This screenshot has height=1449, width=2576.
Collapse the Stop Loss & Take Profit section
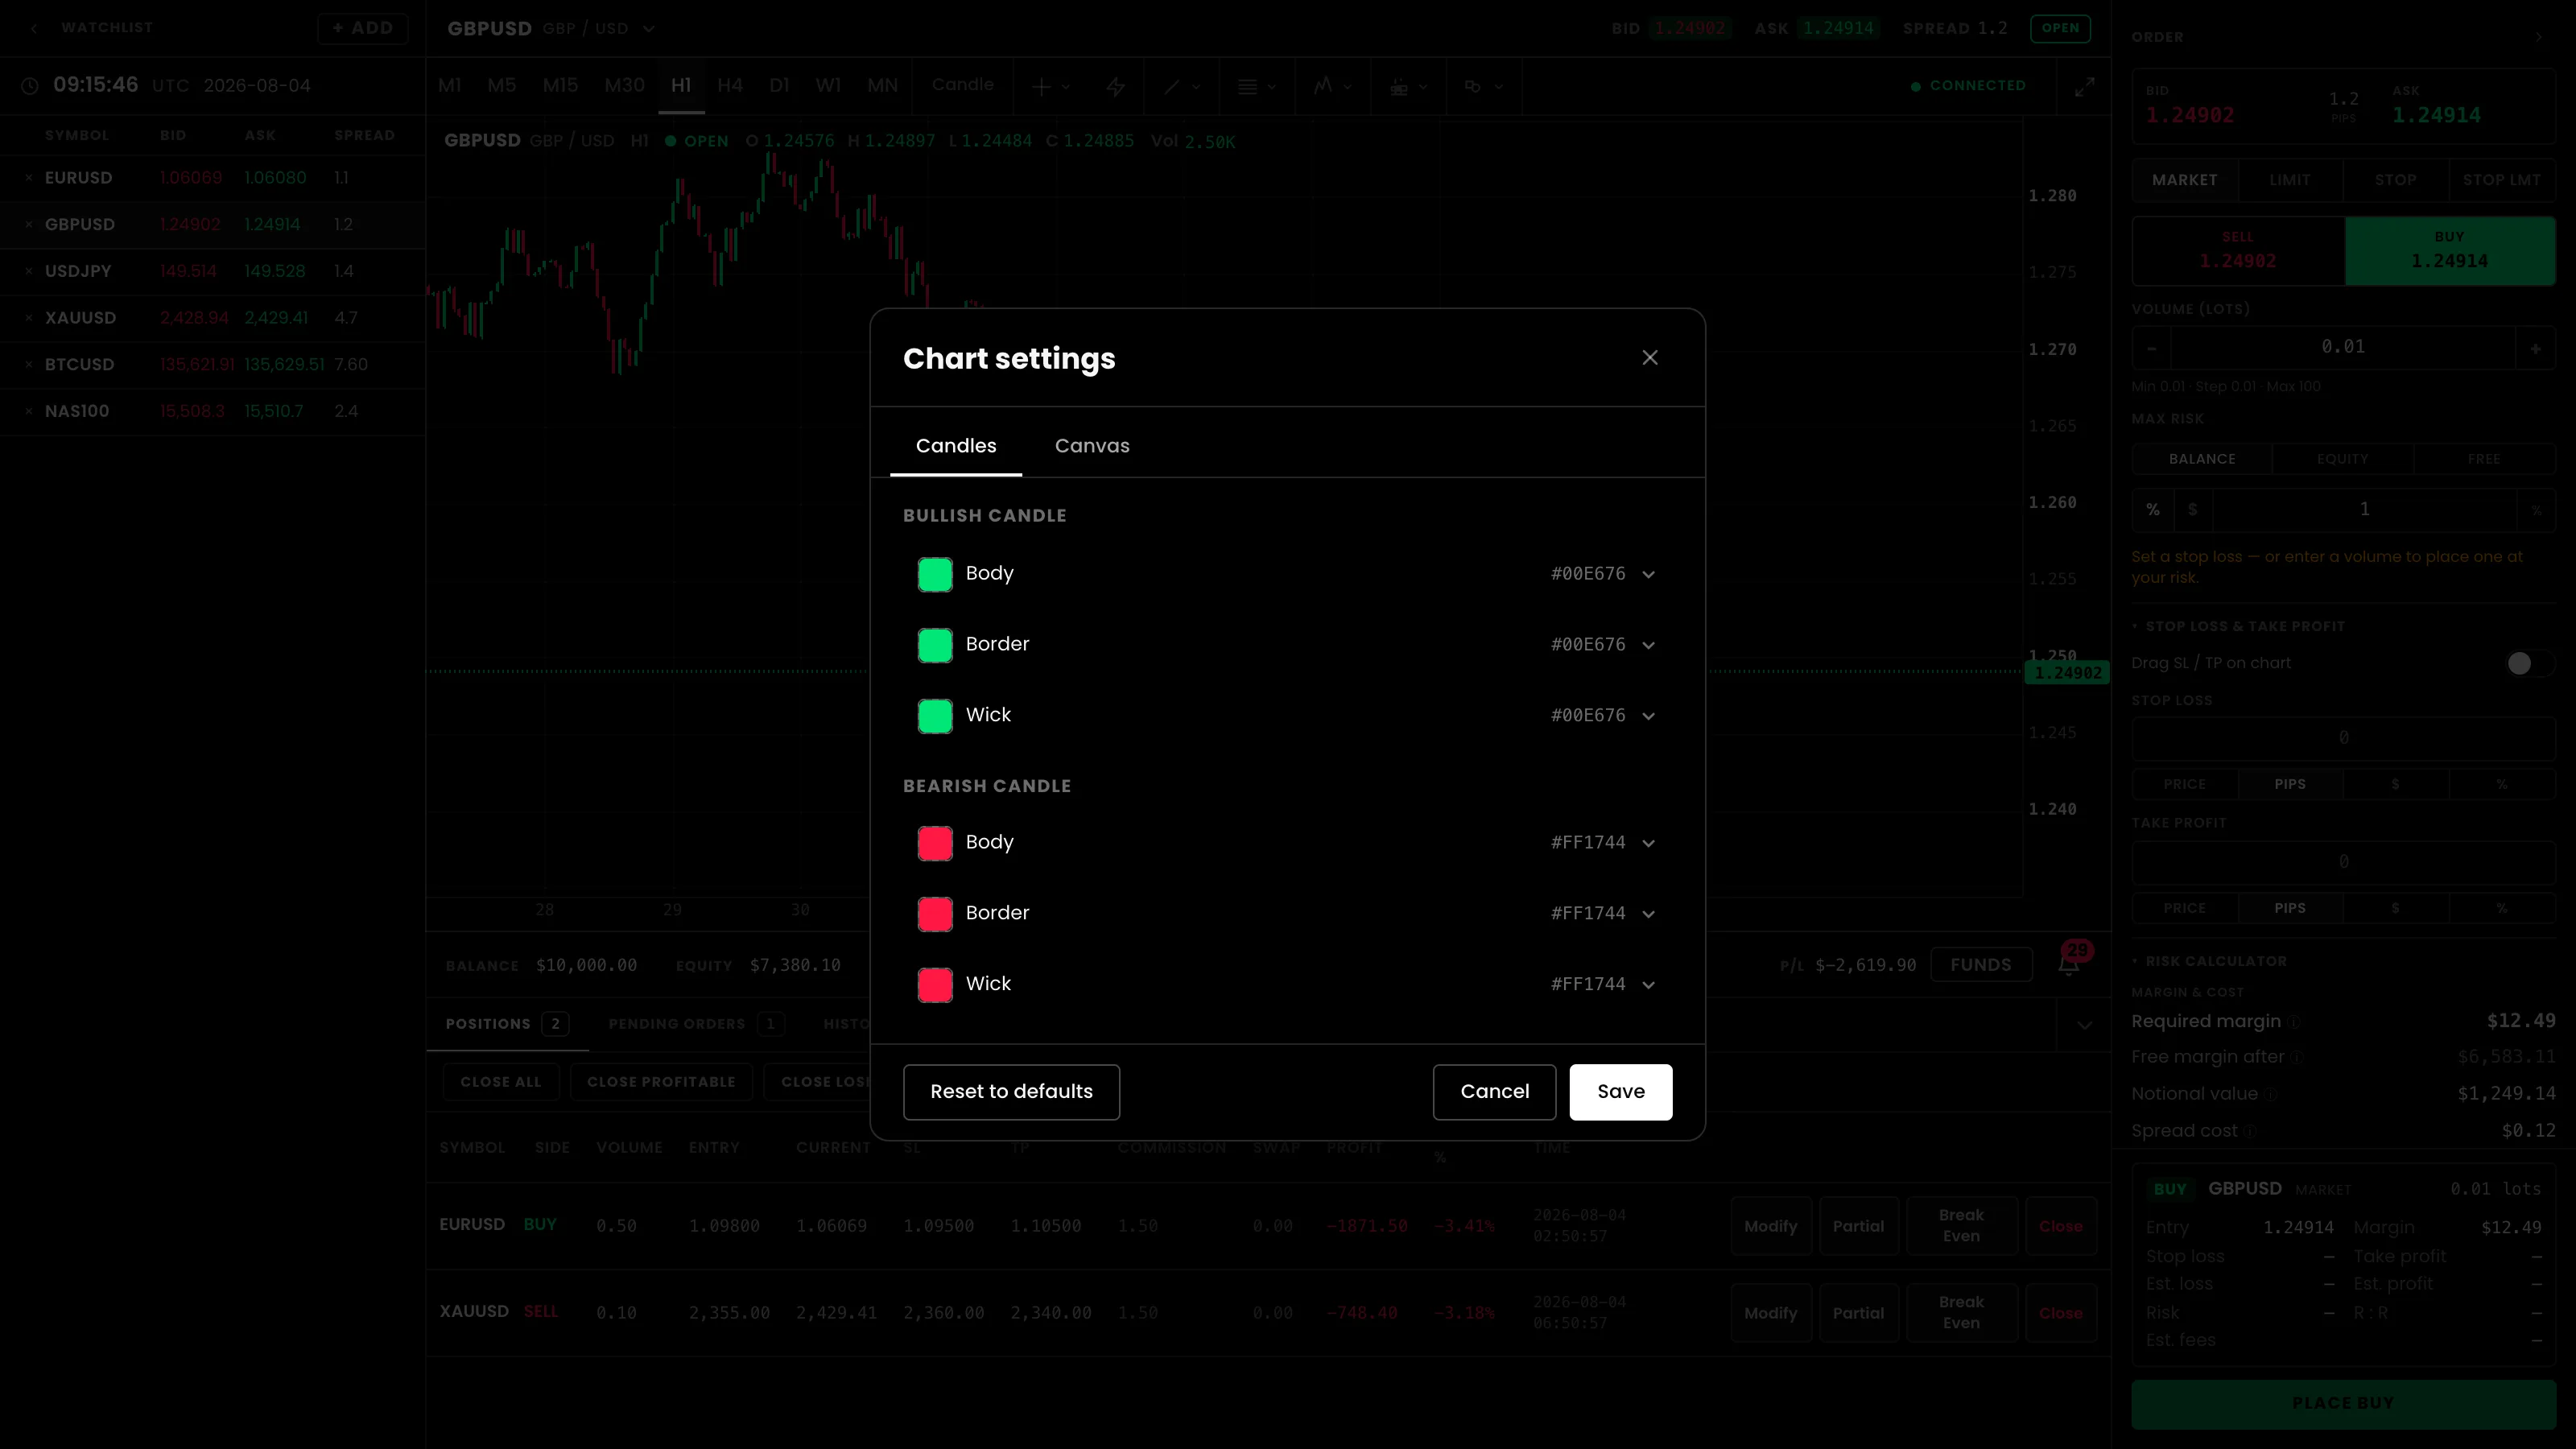pyautogui.click(x=2239, y=627)
